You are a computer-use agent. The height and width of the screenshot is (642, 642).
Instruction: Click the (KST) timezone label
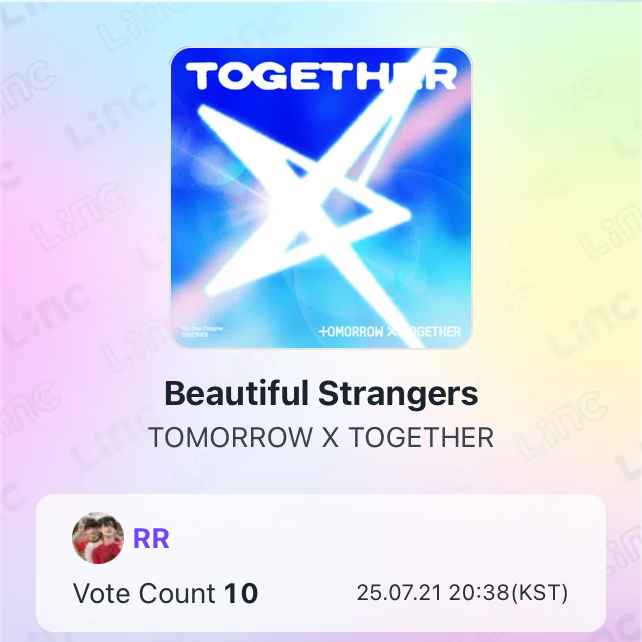540,593
